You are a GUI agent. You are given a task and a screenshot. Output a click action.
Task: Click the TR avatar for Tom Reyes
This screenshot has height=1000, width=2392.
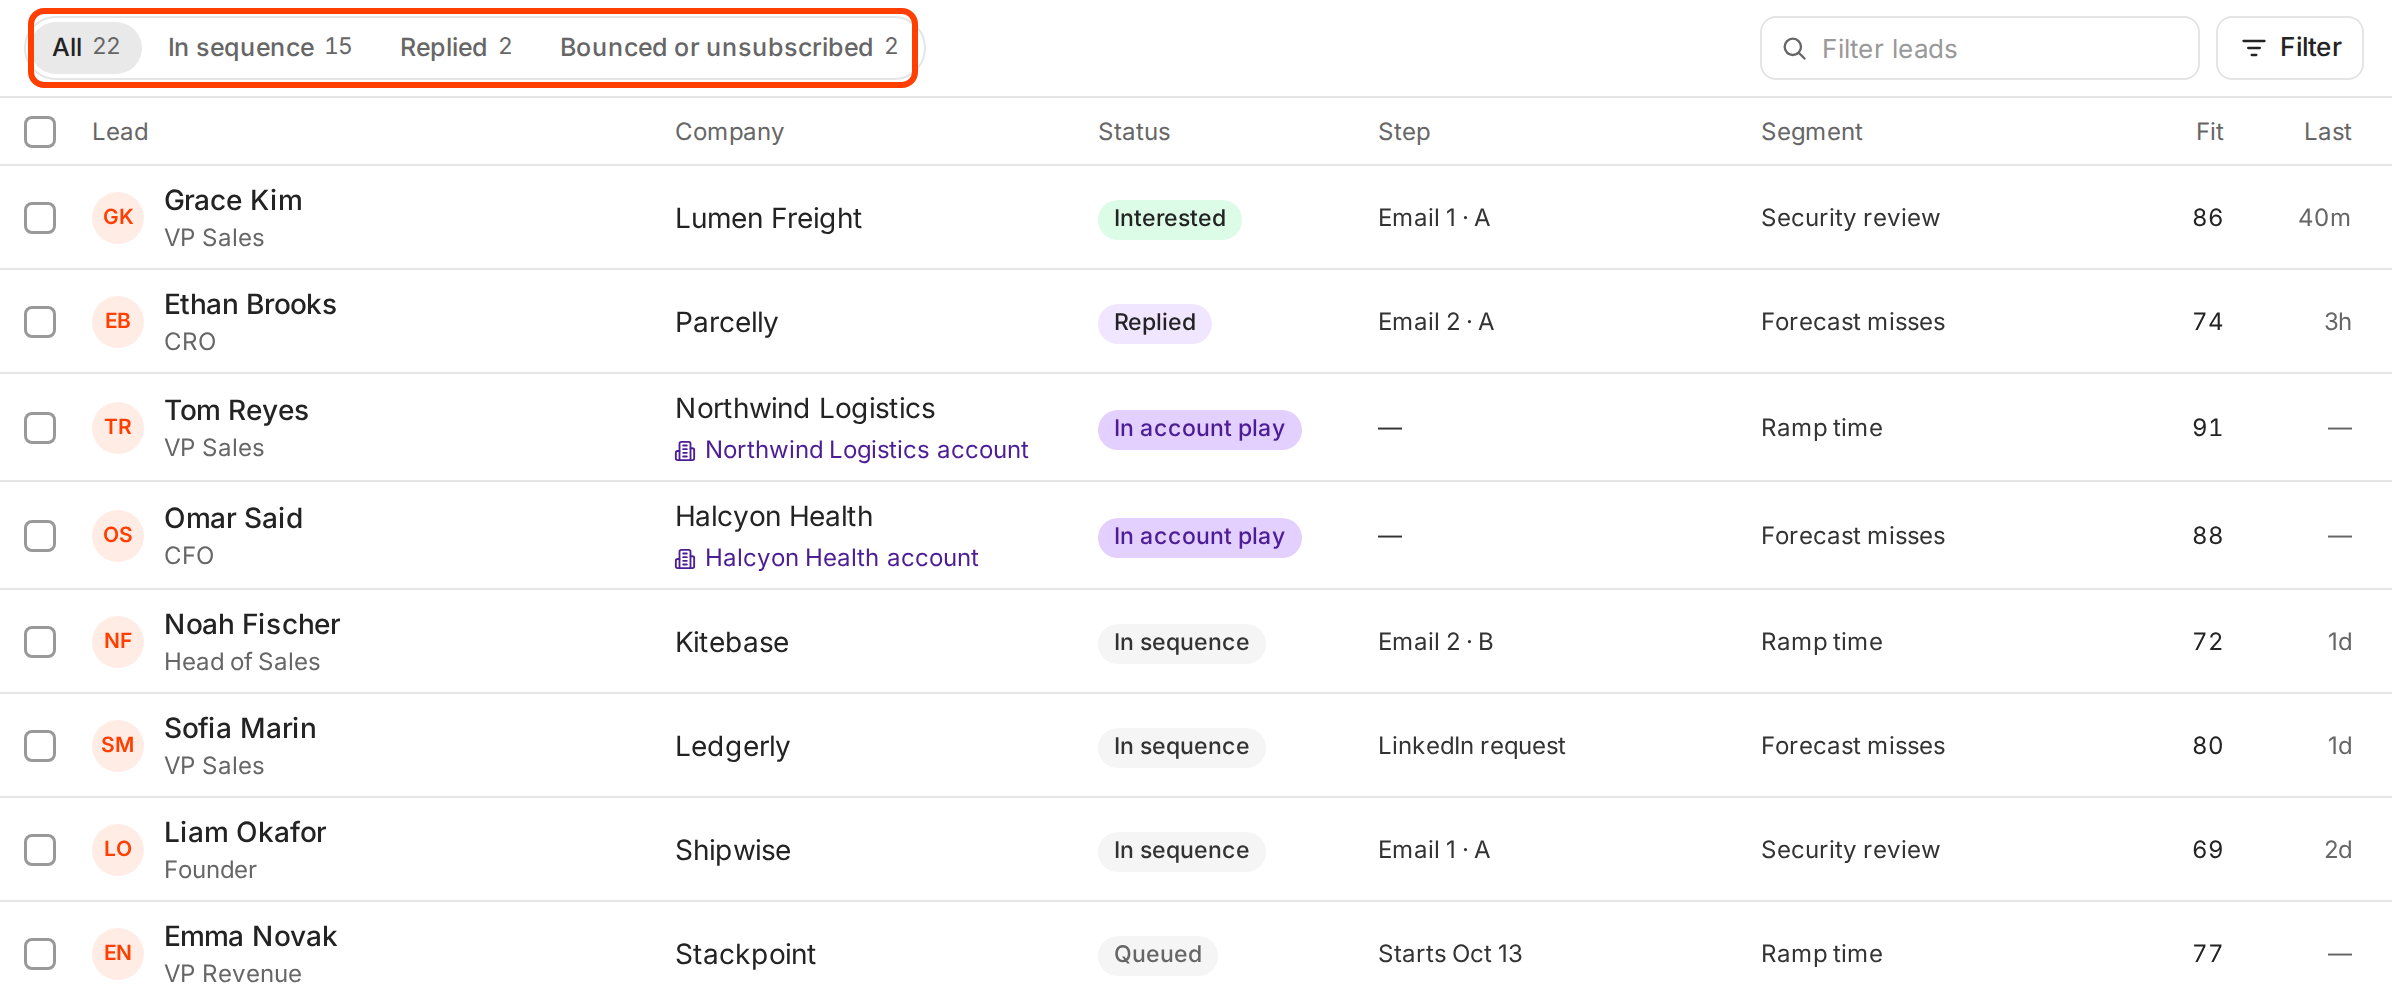[x=118, y=428]
